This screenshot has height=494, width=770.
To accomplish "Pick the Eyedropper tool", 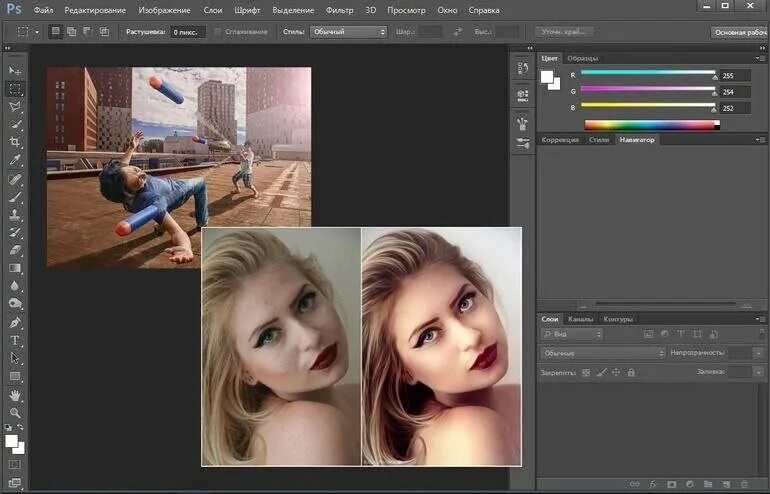I will pos(15,160).
